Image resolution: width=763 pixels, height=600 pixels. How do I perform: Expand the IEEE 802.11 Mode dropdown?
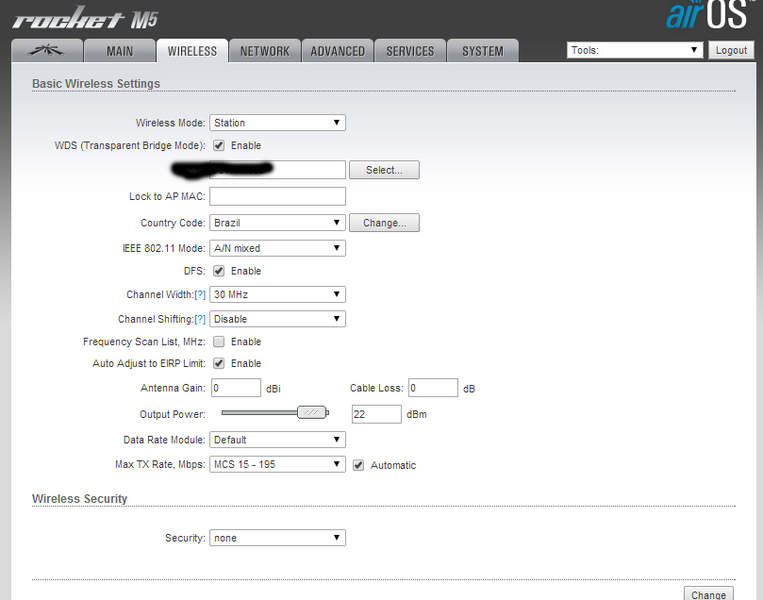pyautogui.click(x=277, y=248)
